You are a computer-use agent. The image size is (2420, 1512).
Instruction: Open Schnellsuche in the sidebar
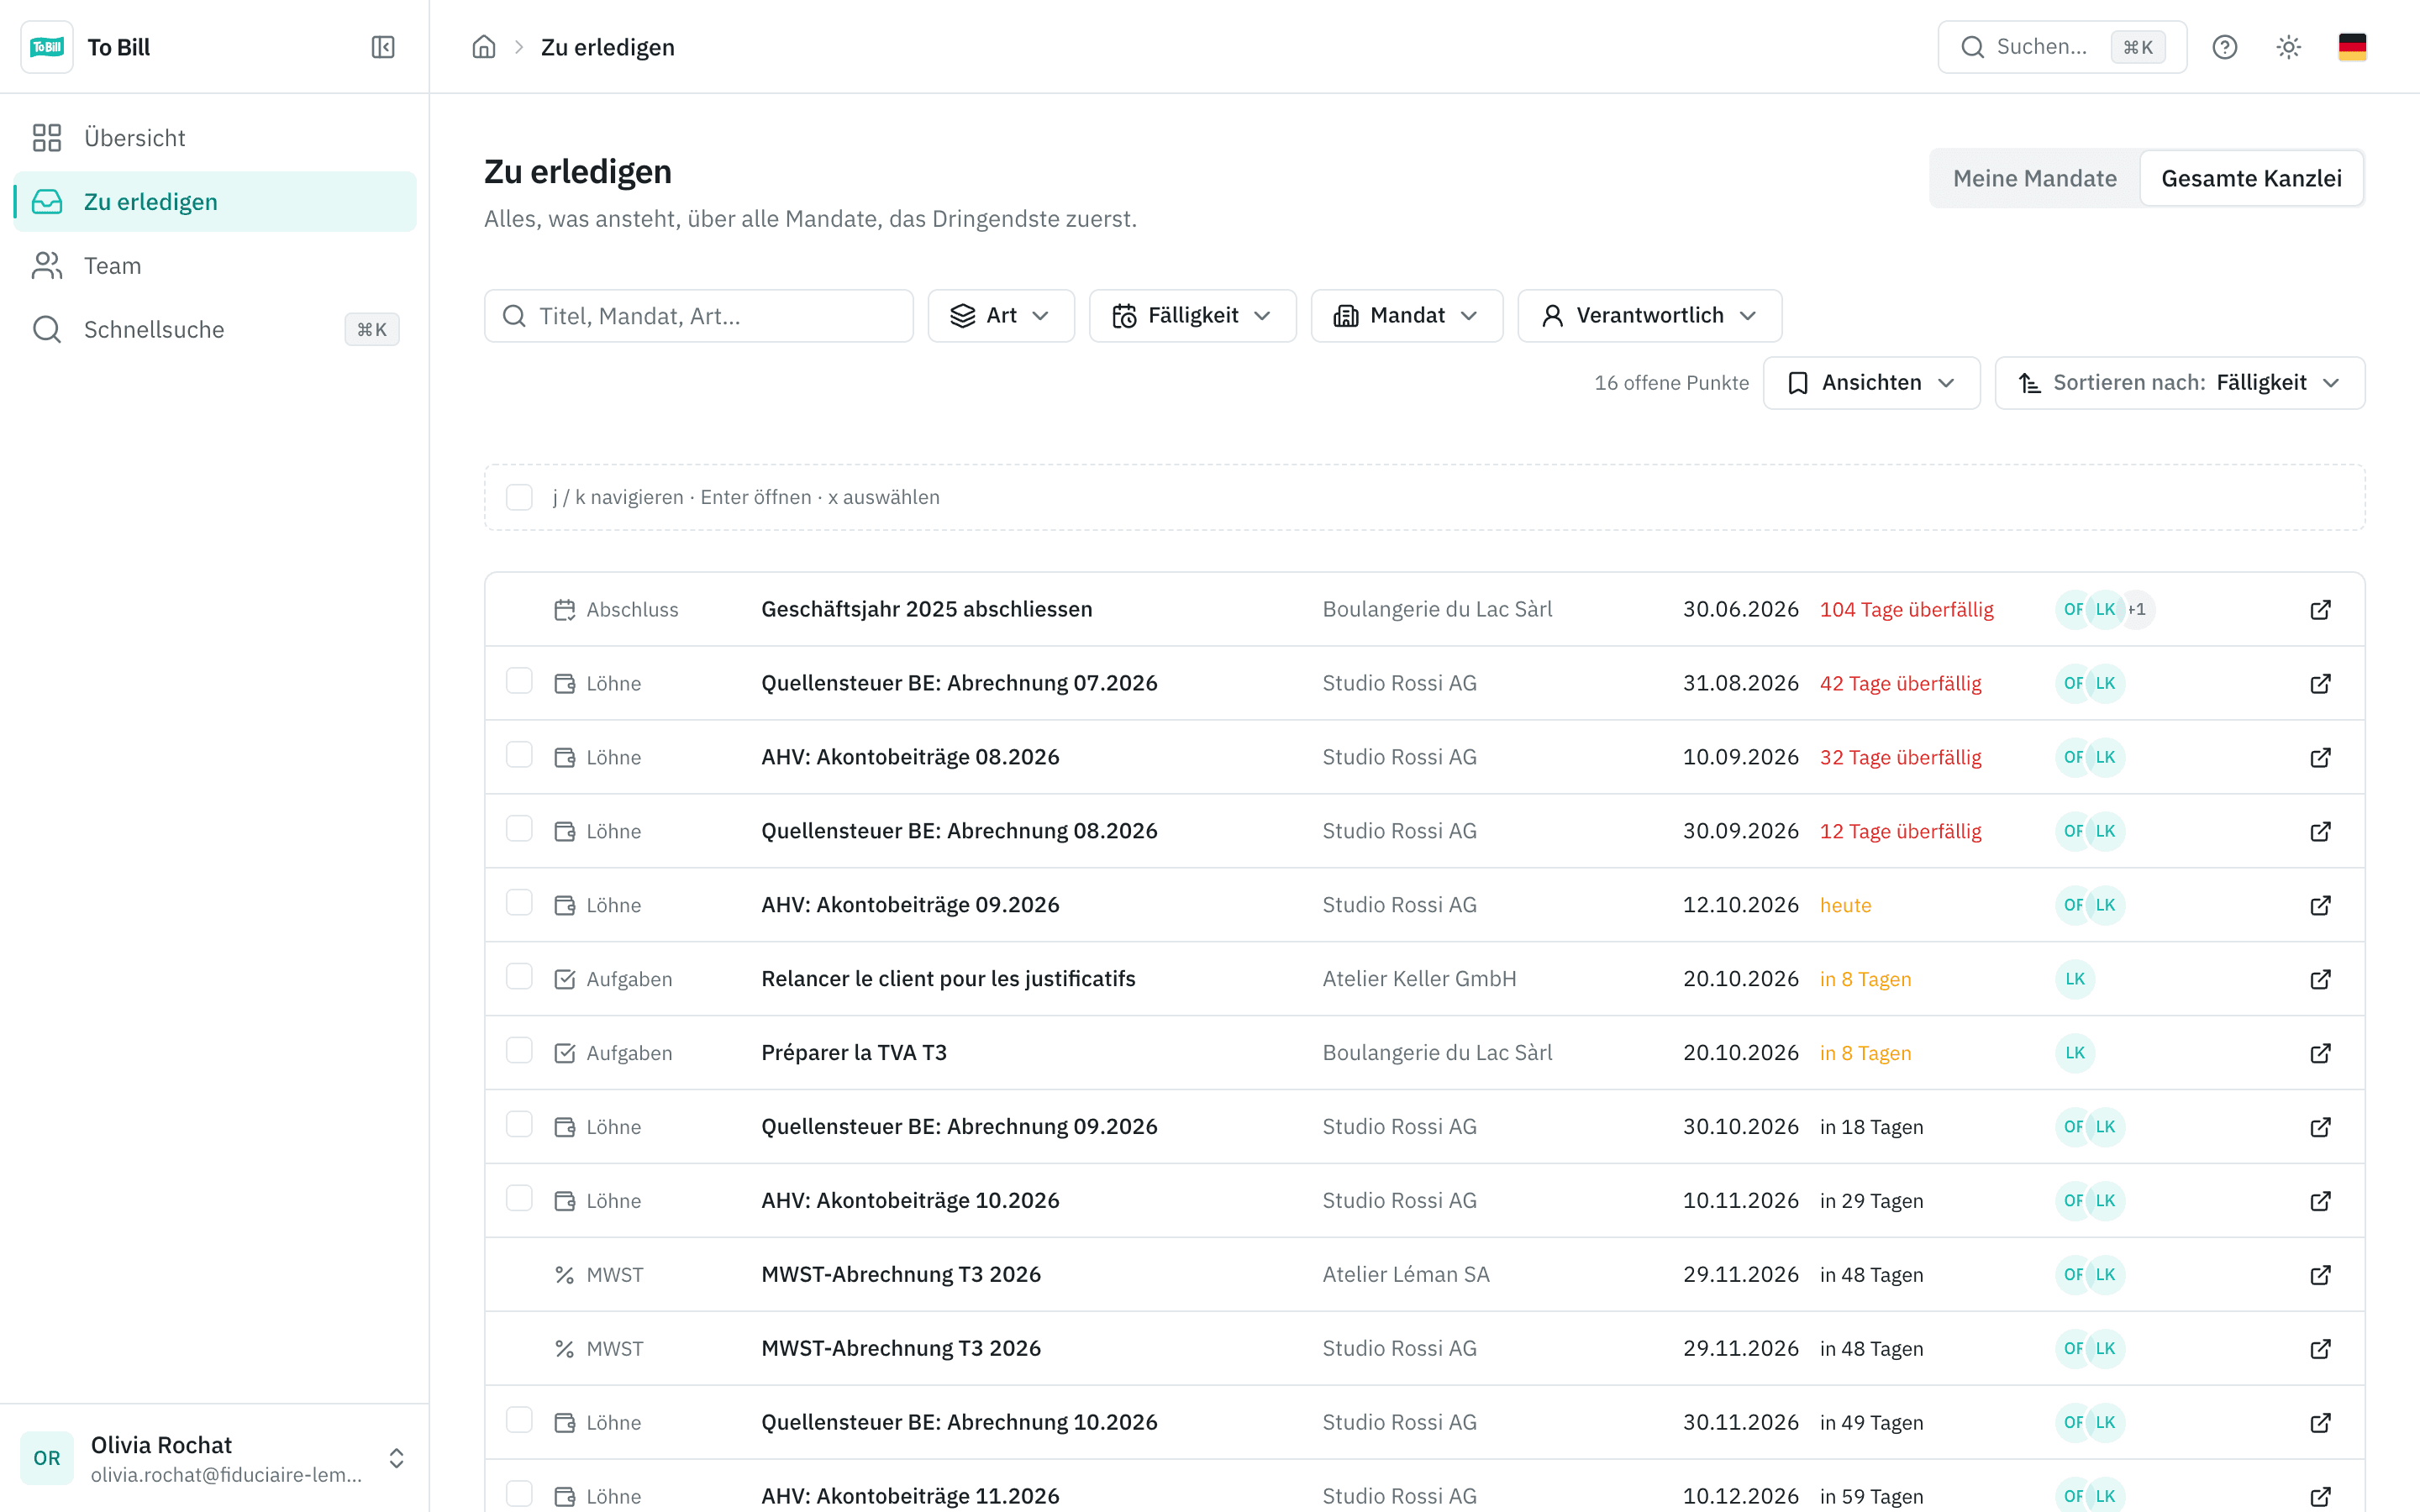coord(215,330)
